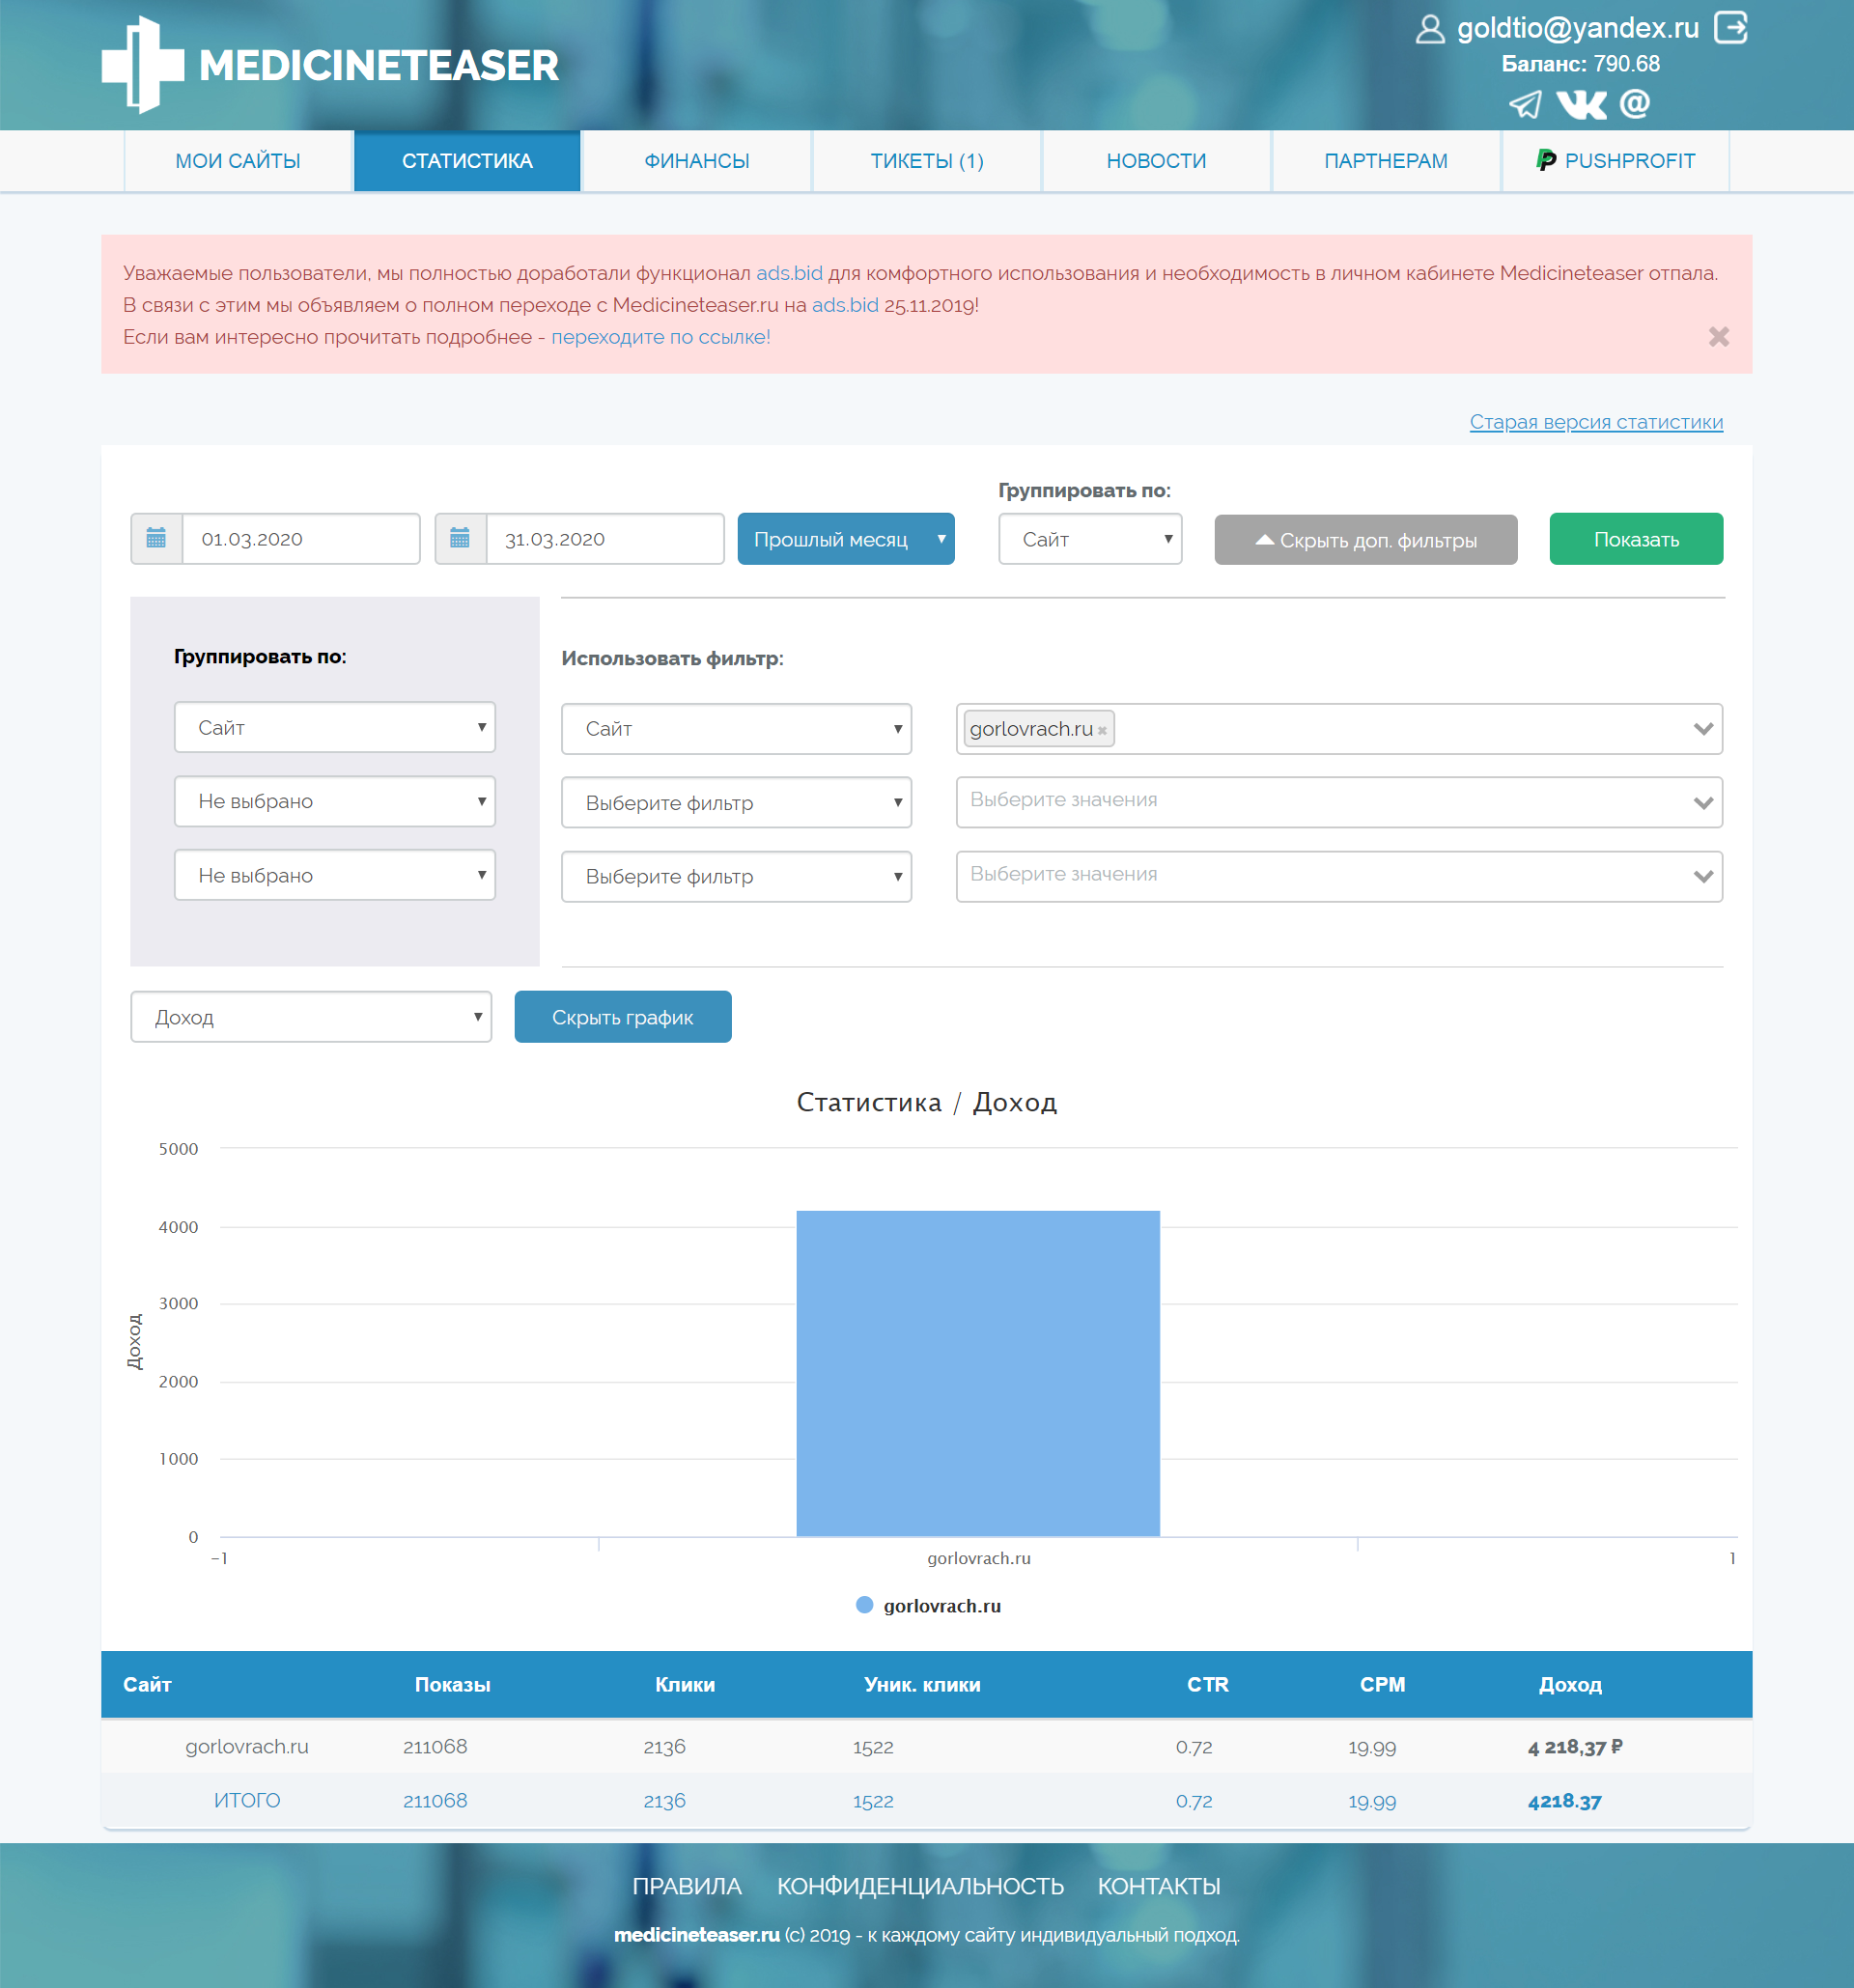Click the Скрыть график button
The width and height of the screenshot is (1854, 1988).
point(622,1017)
